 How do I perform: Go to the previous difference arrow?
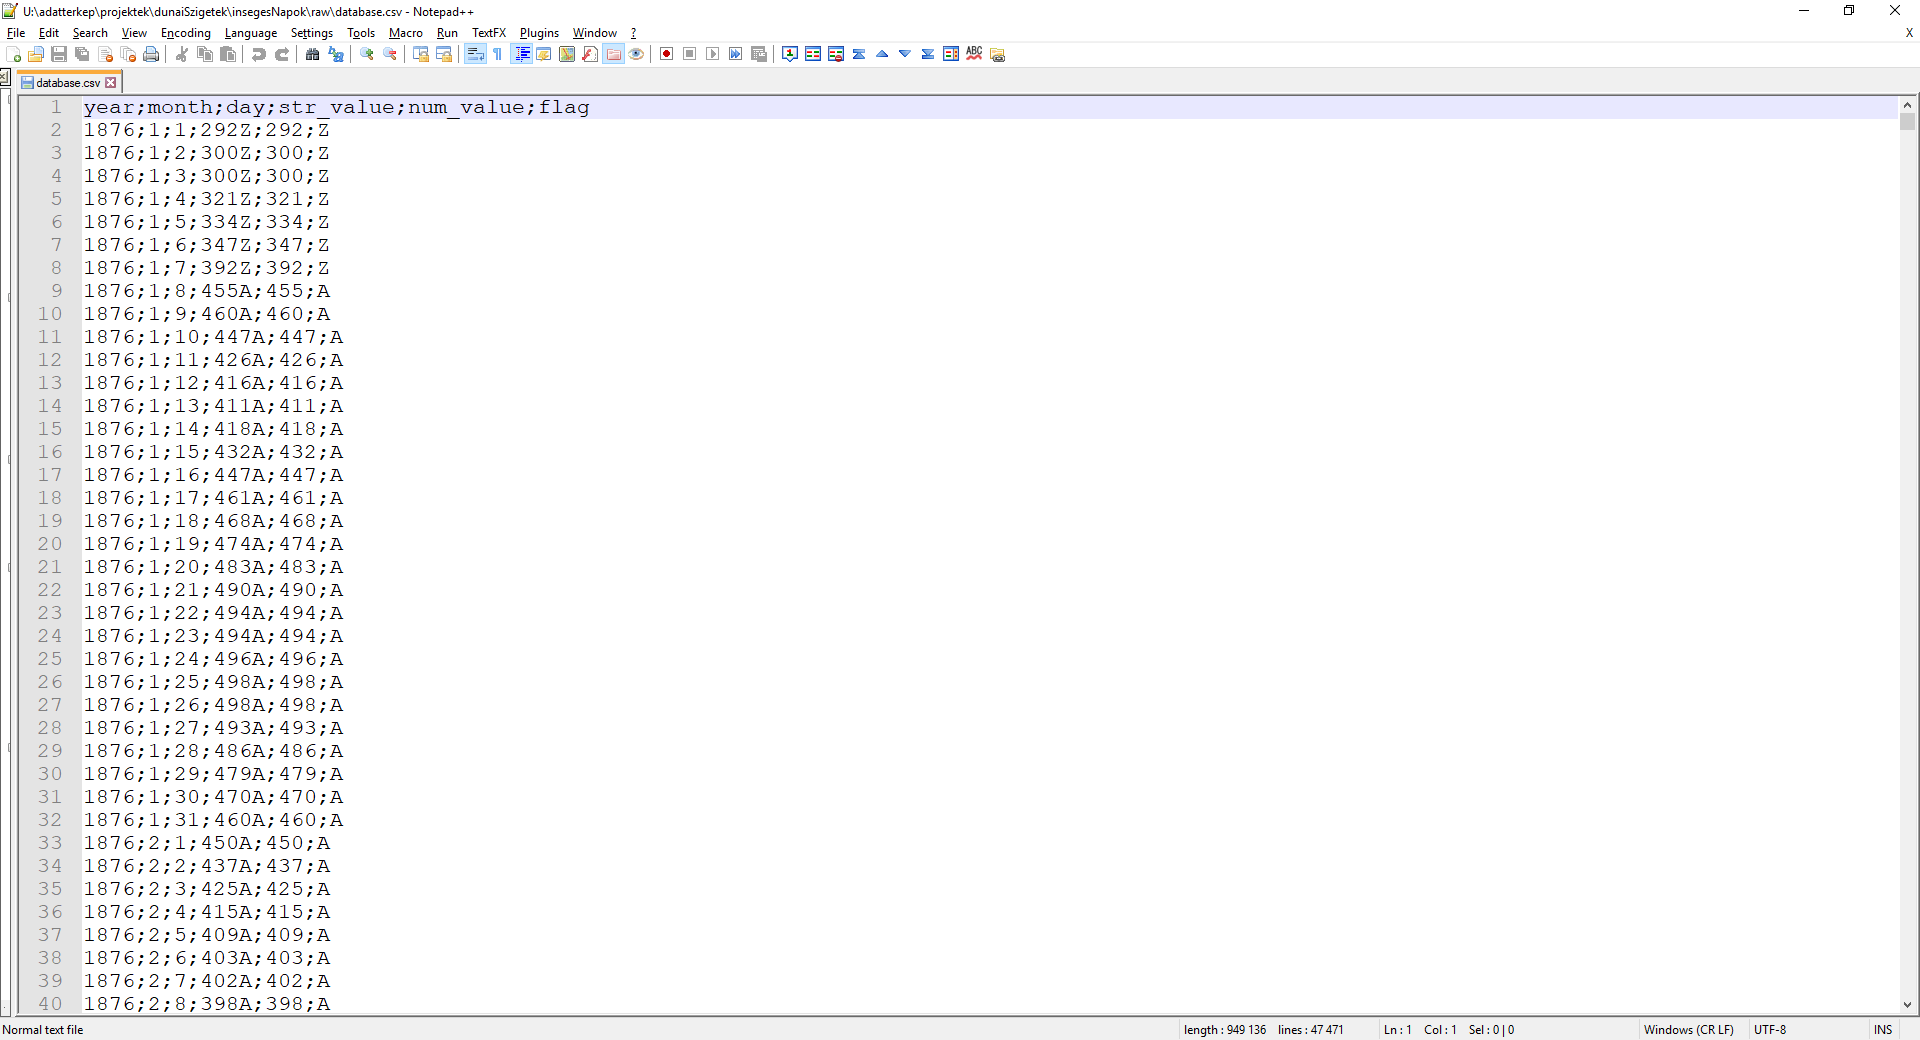(882, 54)
